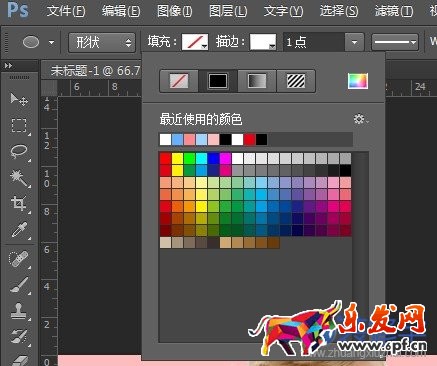Expand the toolbar with double-arrow icon
The width and height of the screenshot is (437, 366).
pos(8,66)
